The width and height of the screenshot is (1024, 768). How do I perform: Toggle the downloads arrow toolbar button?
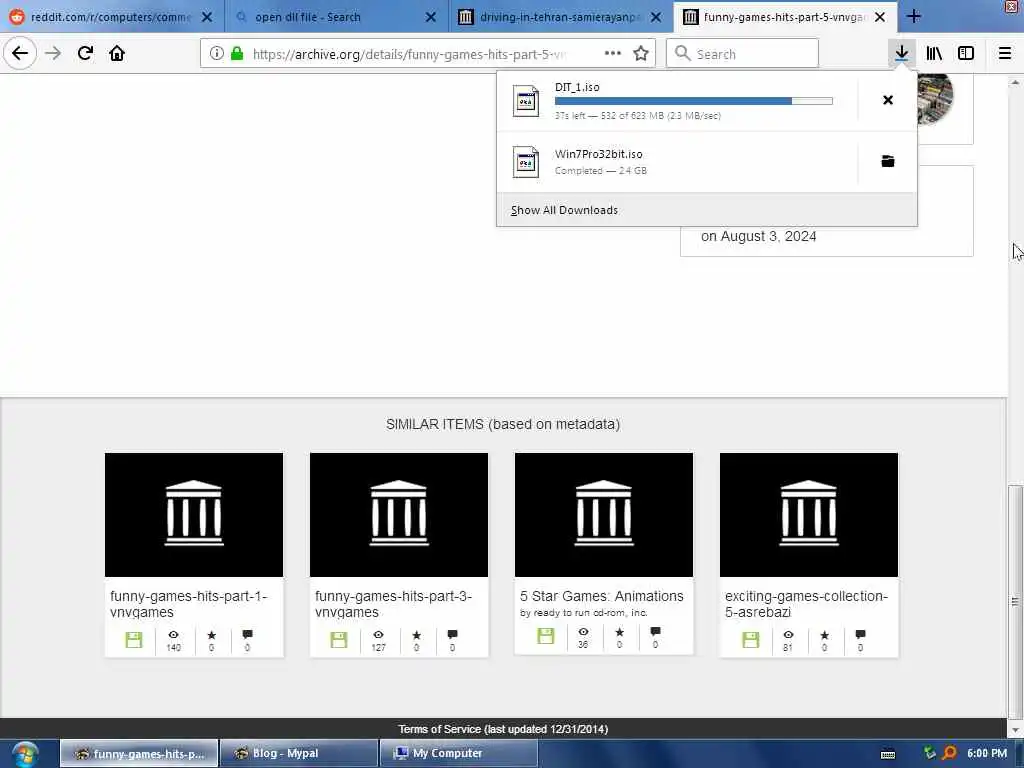click(901, 53)
